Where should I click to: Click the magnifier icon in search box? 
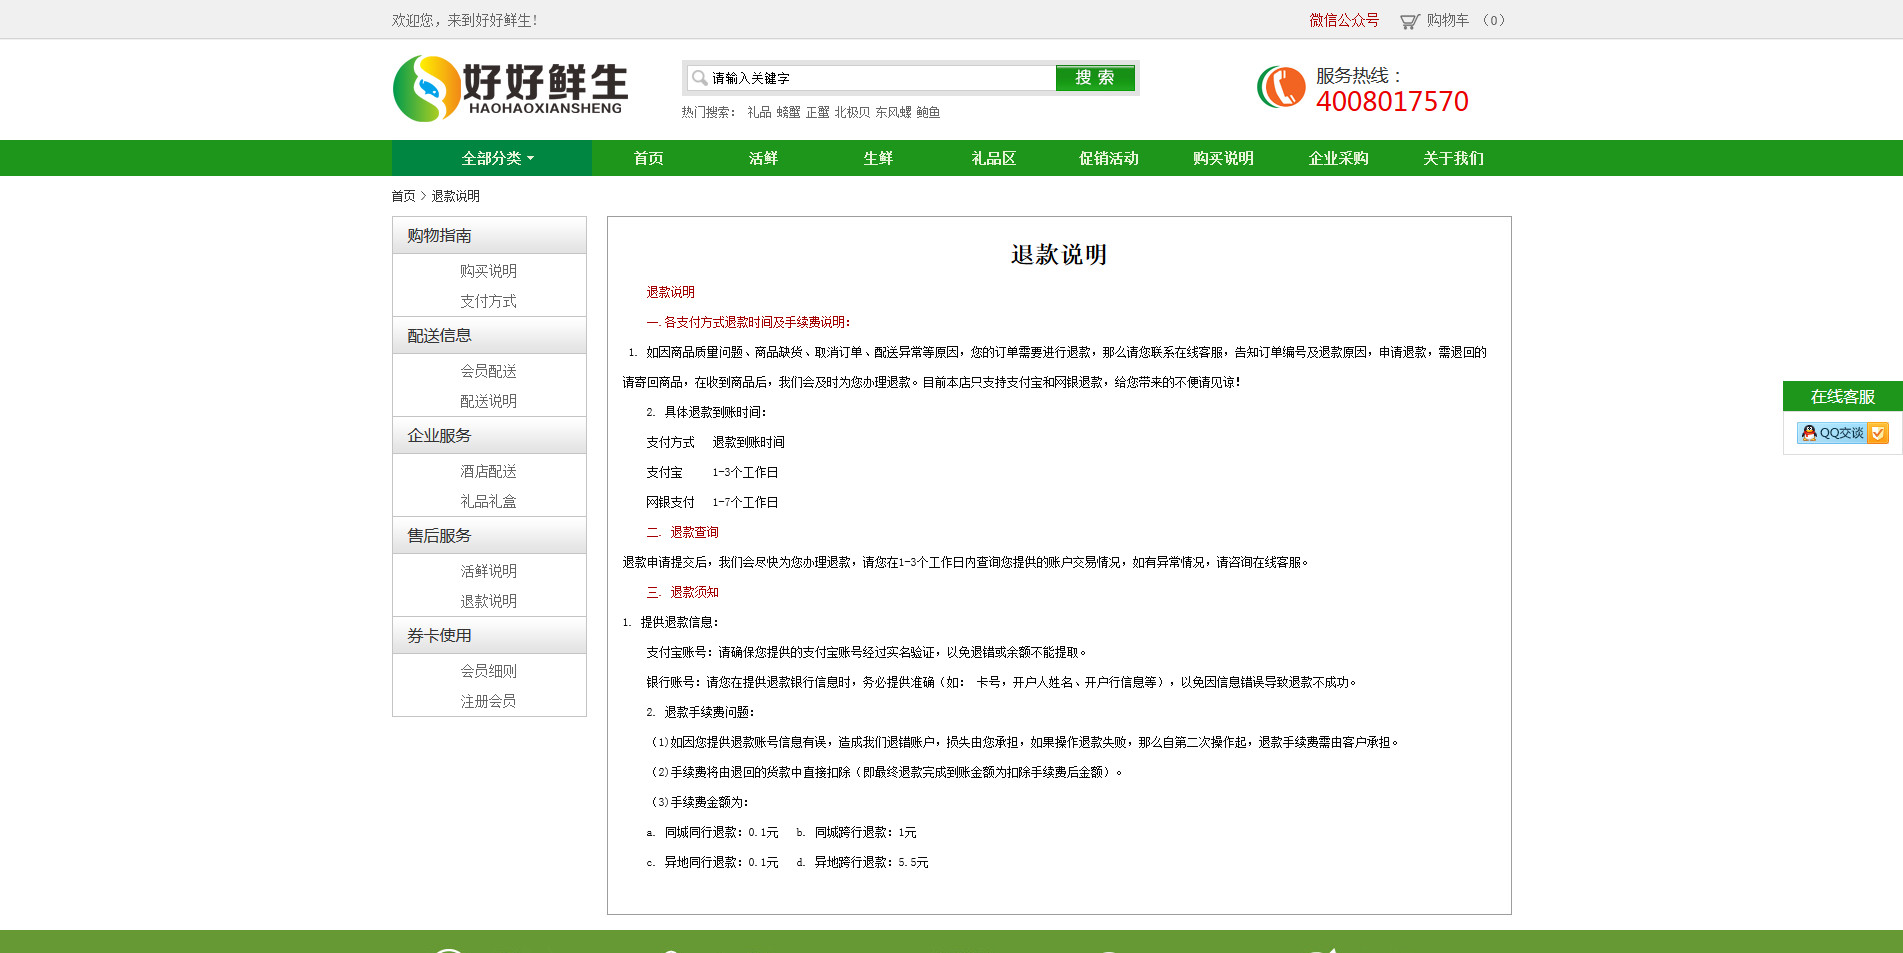(699, 78)
